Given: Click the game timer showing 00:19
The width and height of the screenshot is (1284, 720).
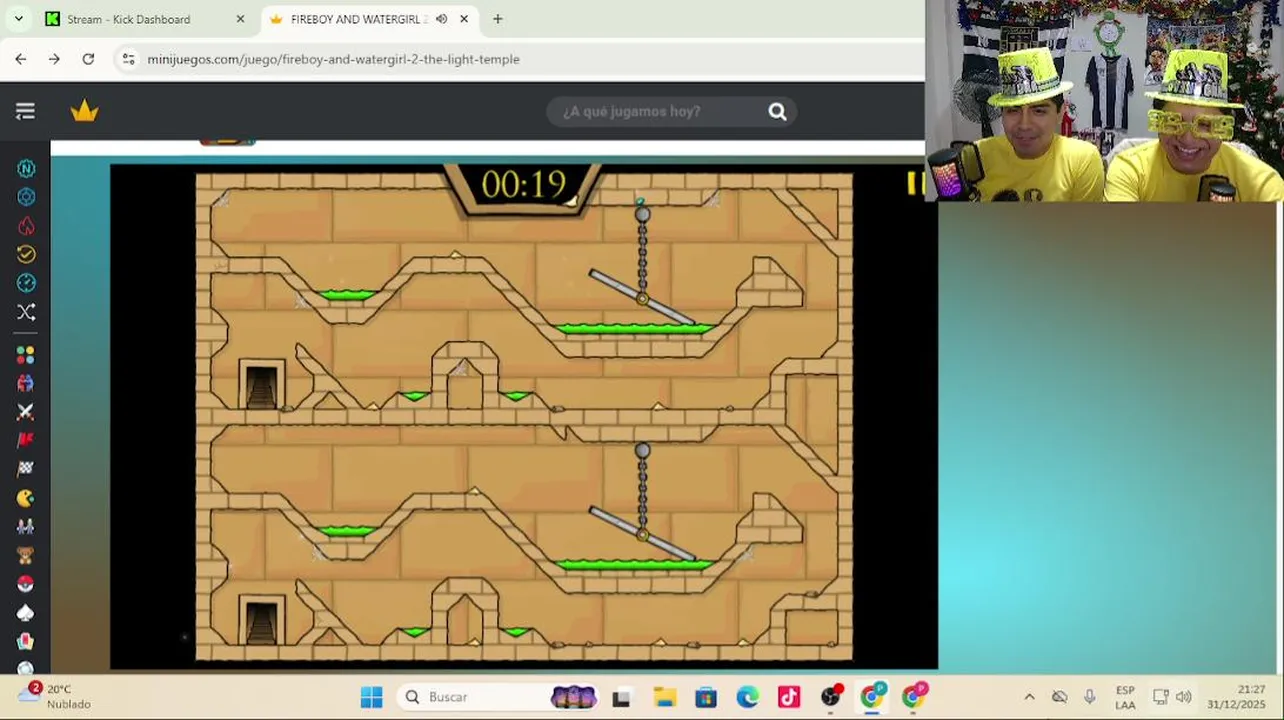Looking at the screenshot, I should click(524, 185).
